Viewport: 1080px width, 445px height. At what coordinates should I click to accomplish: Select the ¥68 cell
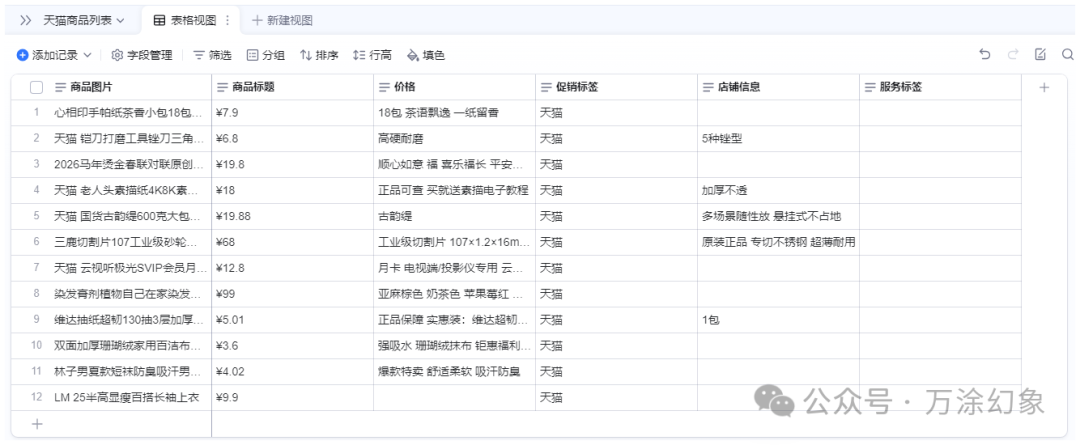[x=292, y=242]
